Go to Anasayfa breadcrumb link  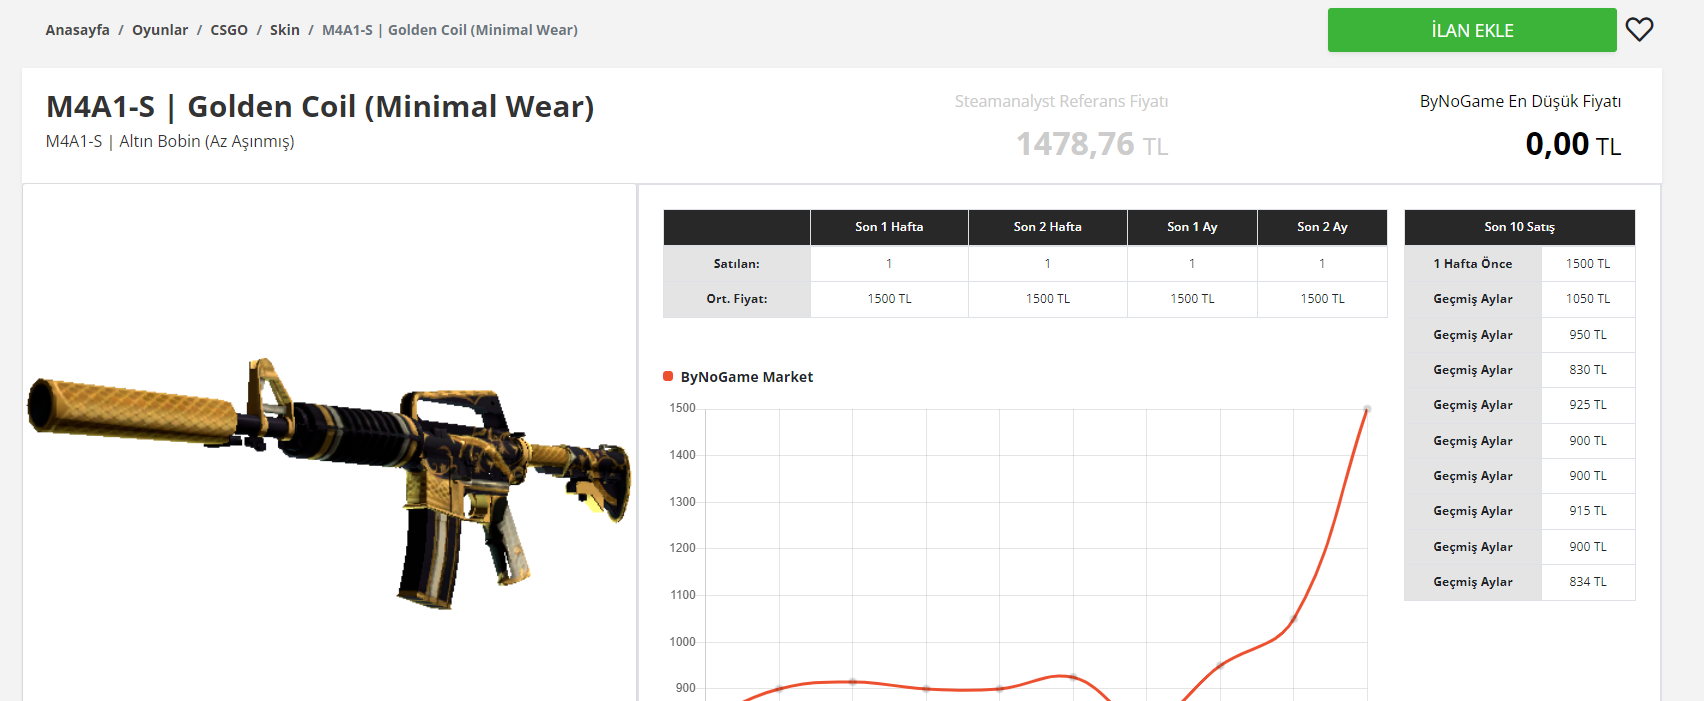coord(77,30)
